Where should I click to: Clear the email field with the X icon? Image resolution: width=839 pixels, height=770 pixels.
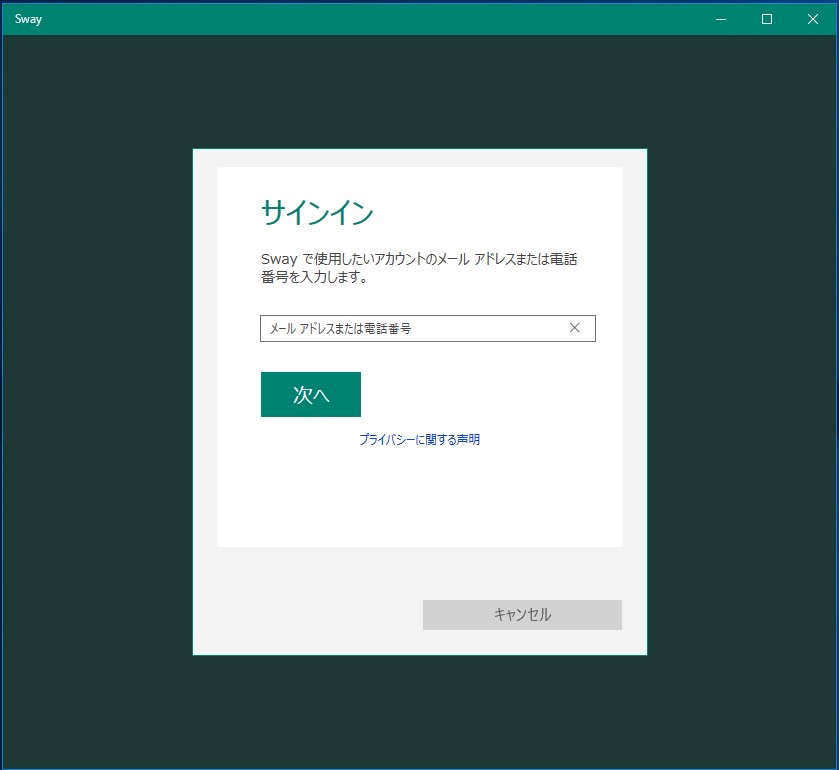pos(575,328)
